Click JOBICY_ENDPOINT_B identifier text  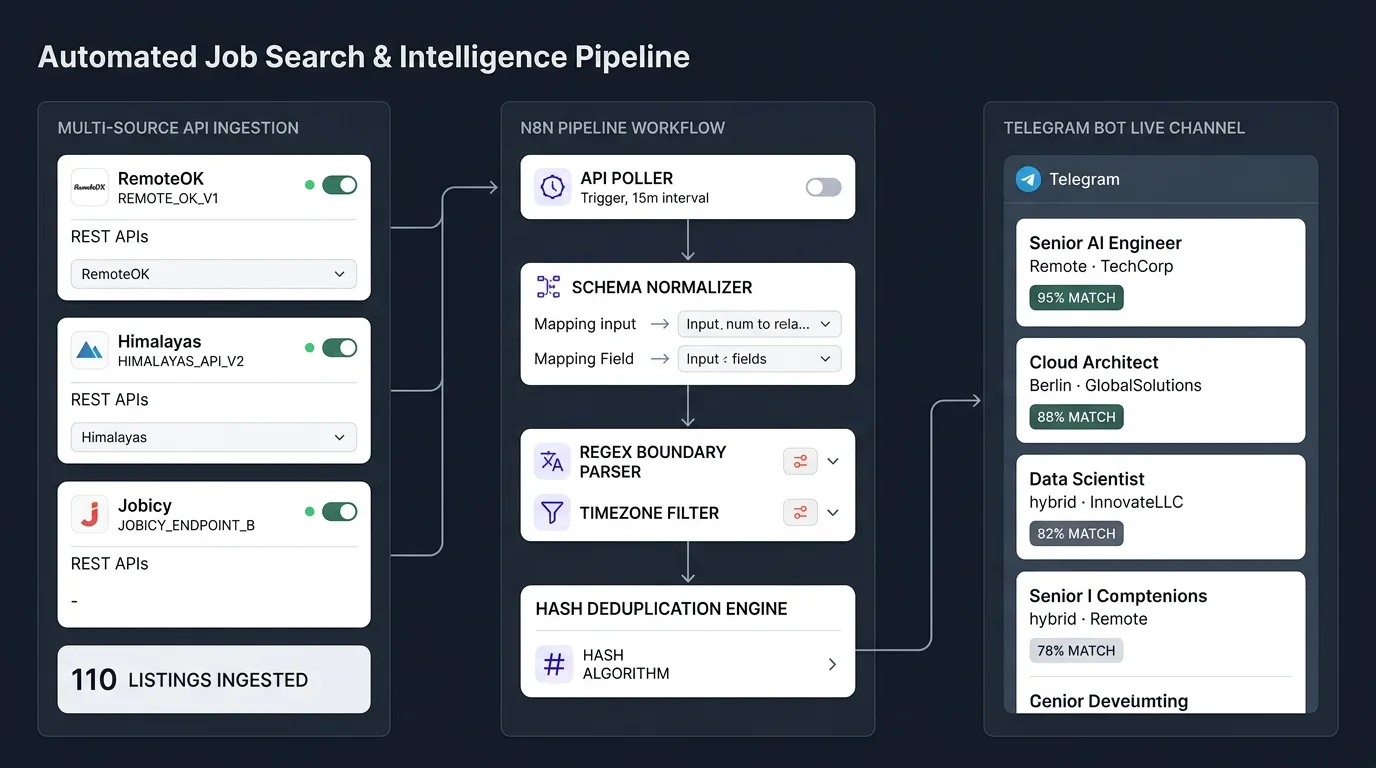[186, 526]
